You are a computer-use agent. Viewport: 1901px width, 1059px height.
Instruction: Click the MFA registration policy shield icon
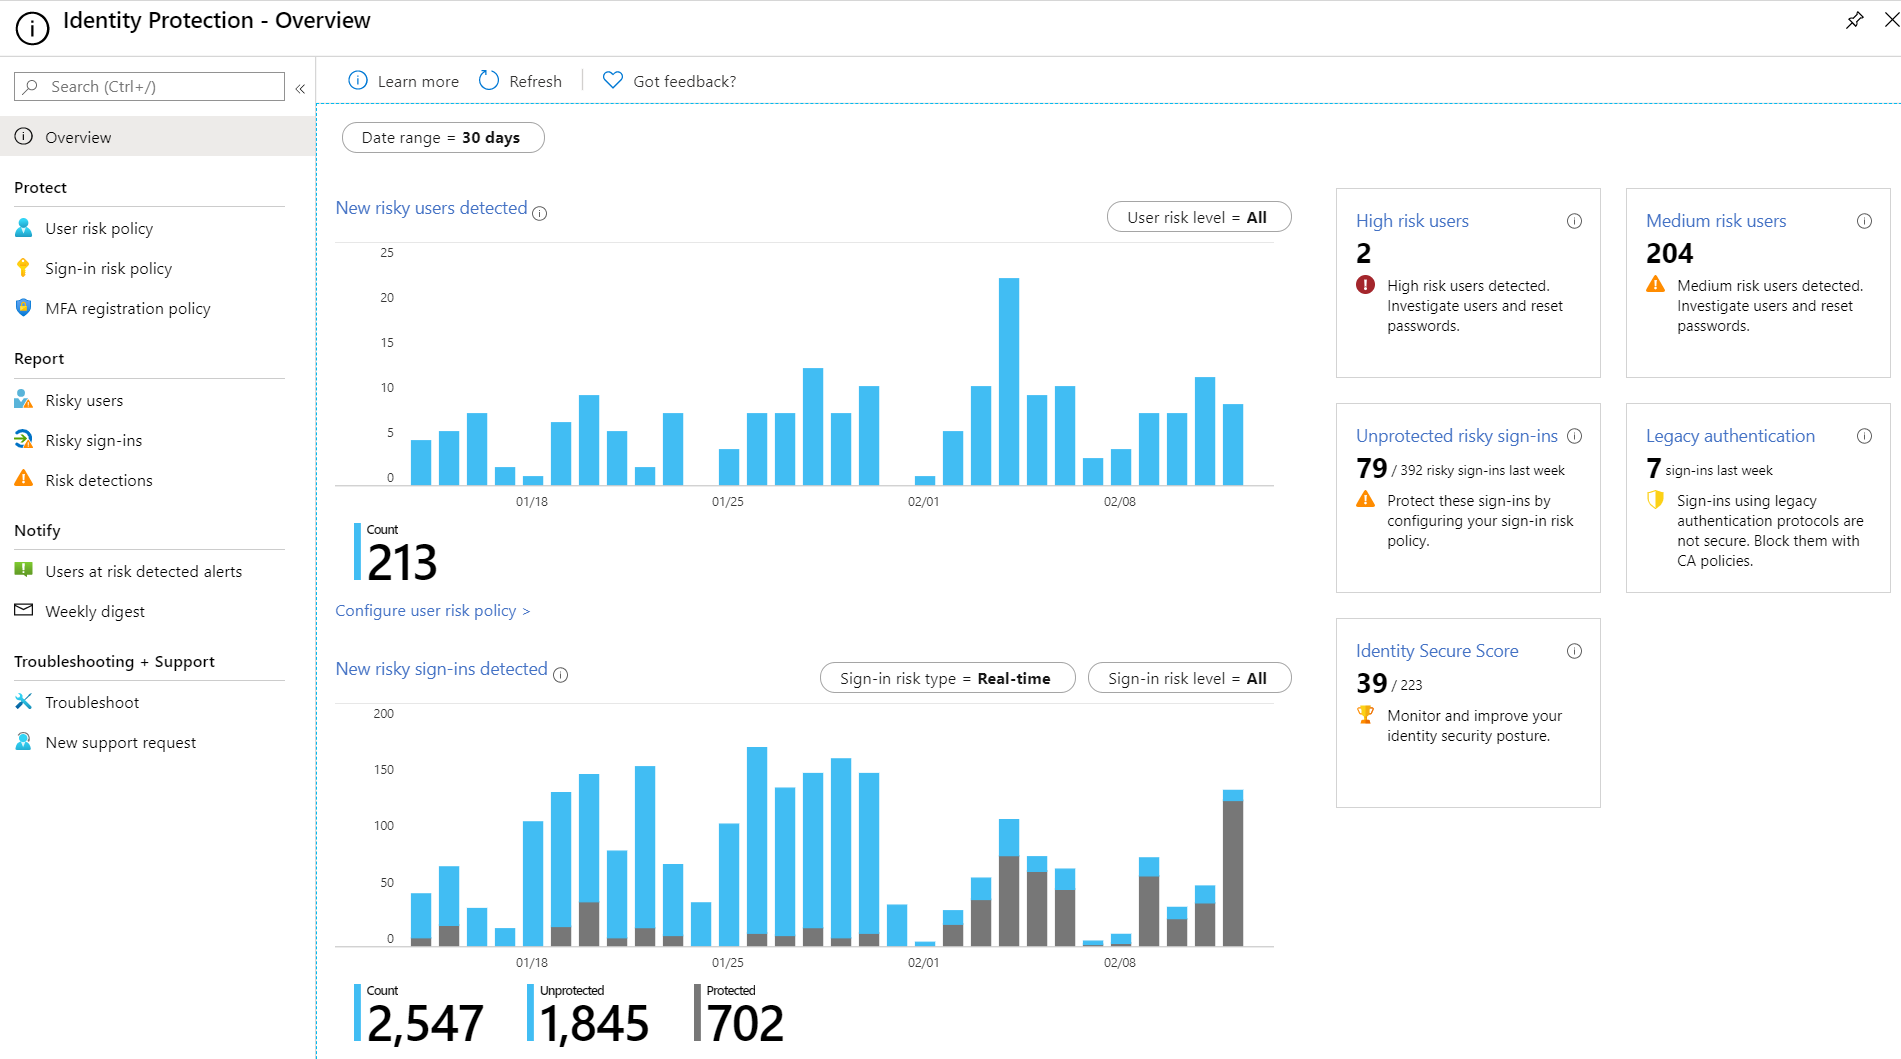23,308
